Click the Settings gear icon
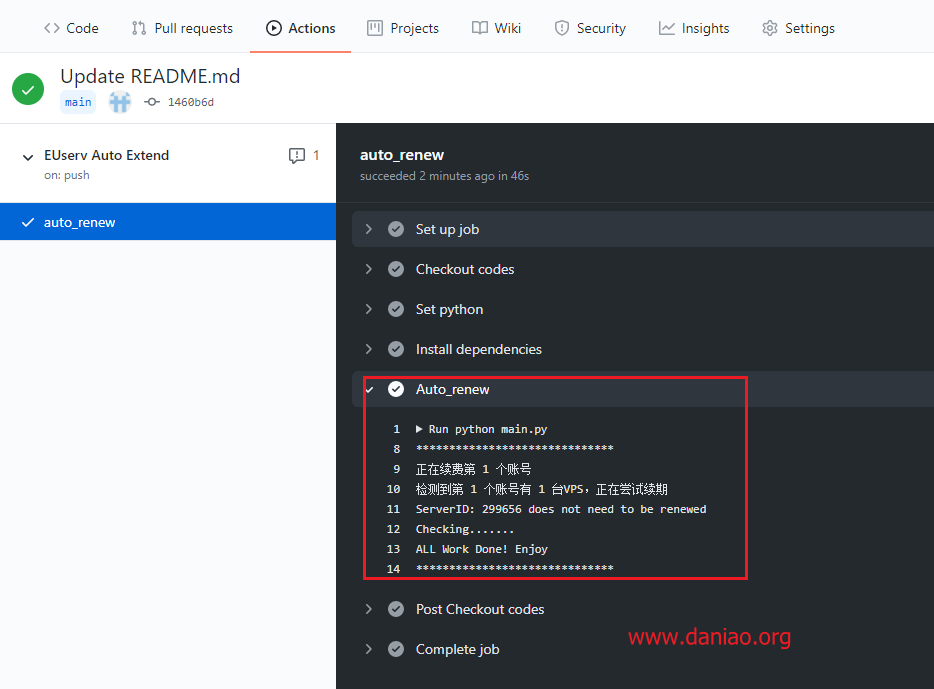This screenshot has width=934, height=689. [x=770, y=28]
